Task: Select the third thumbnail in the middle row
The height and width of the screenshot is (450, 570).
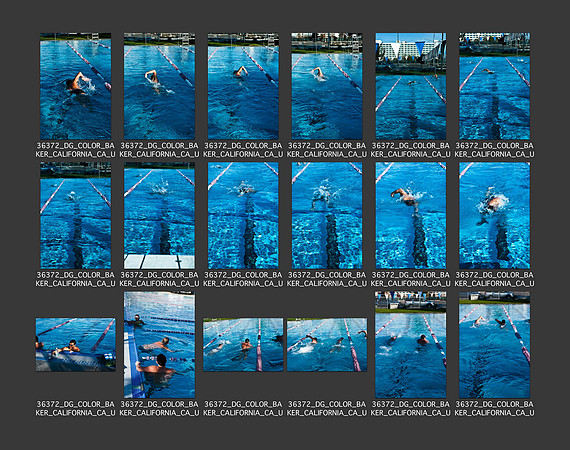Action: (x=243, y=216)
